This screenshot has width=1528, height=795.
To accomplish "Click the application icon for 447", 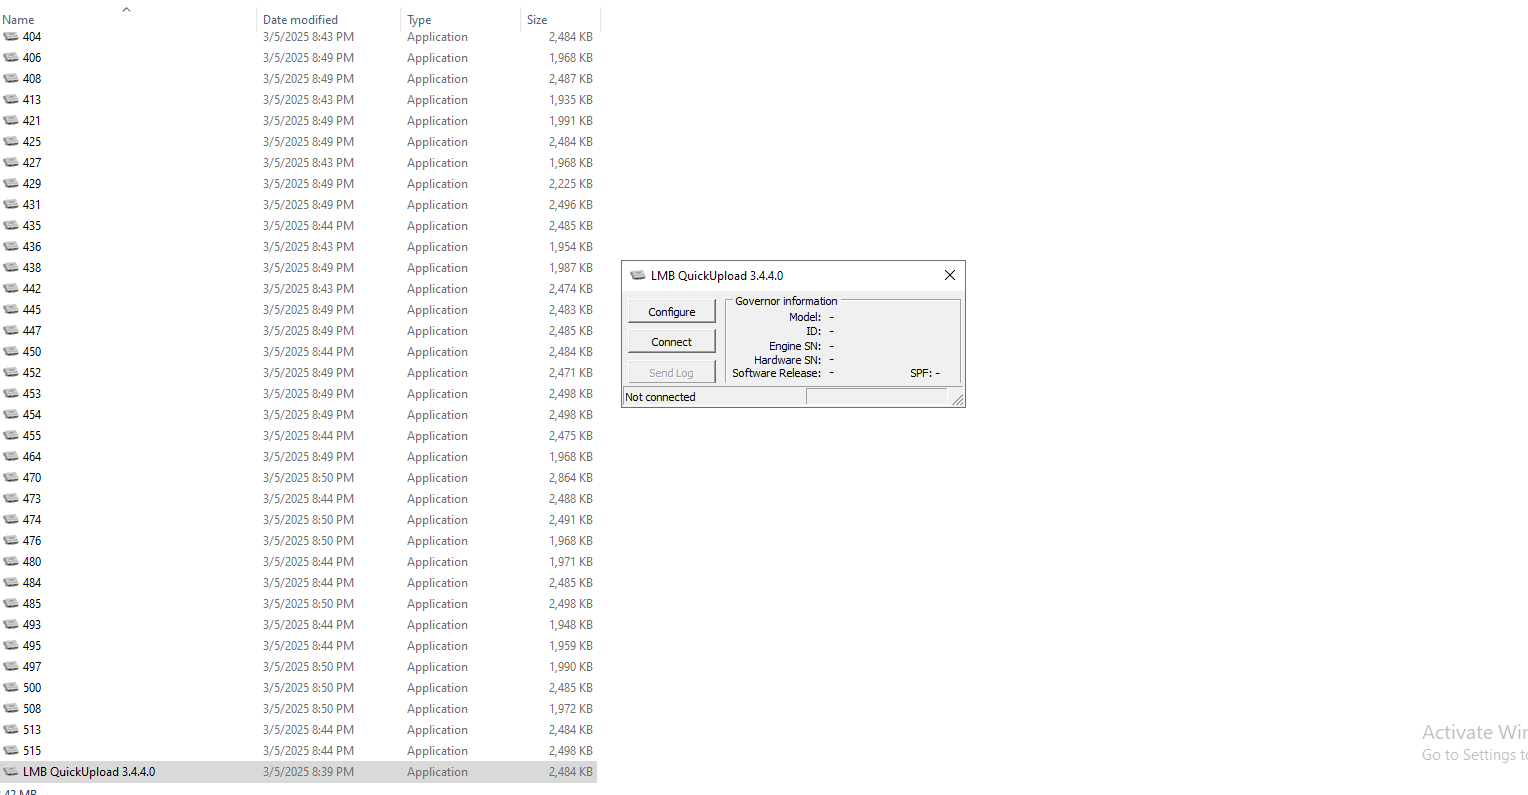I will (x=11, y=331).
